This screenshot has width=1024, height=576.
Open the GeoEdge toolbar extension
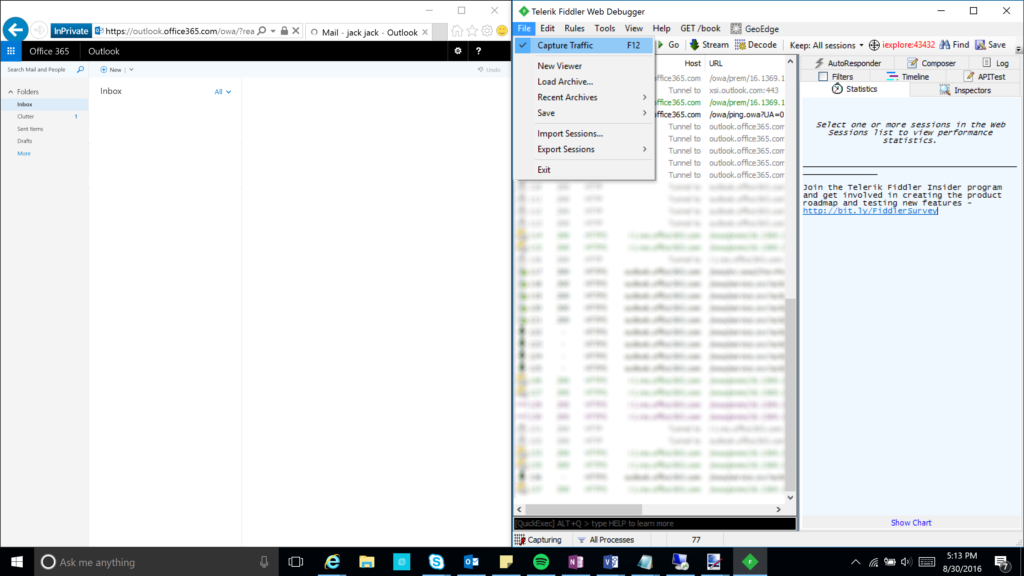[753, 27]
